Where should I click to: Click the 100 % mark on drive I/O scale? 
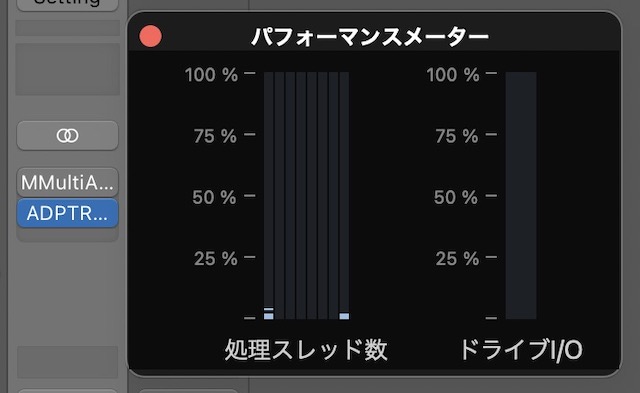pos(453,75)
